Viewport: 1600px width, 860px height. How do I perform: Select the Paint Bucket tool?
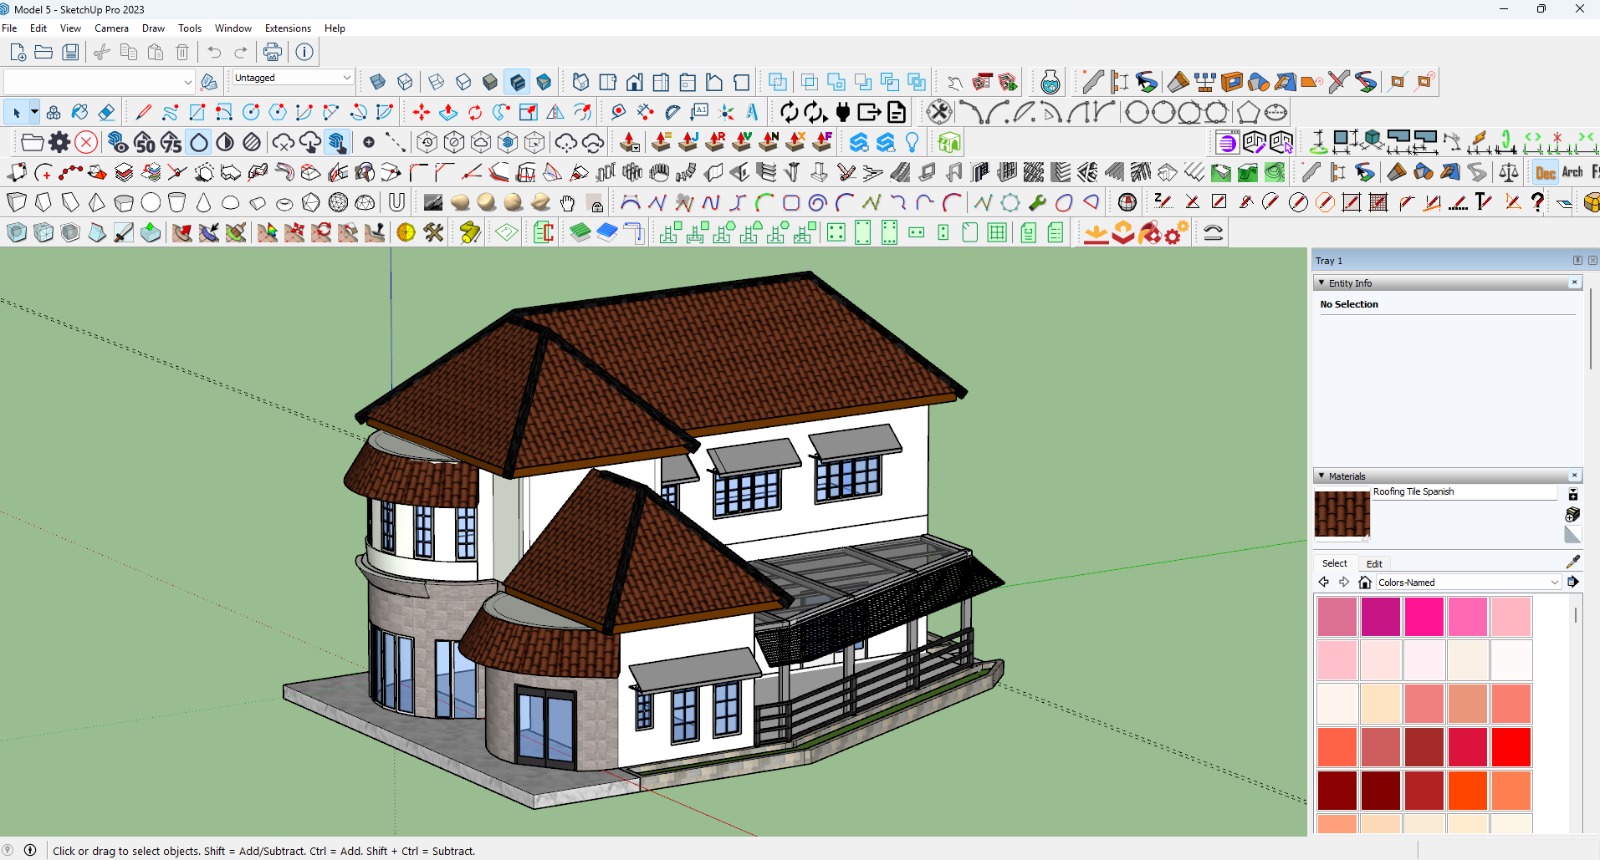pos(80,112)
